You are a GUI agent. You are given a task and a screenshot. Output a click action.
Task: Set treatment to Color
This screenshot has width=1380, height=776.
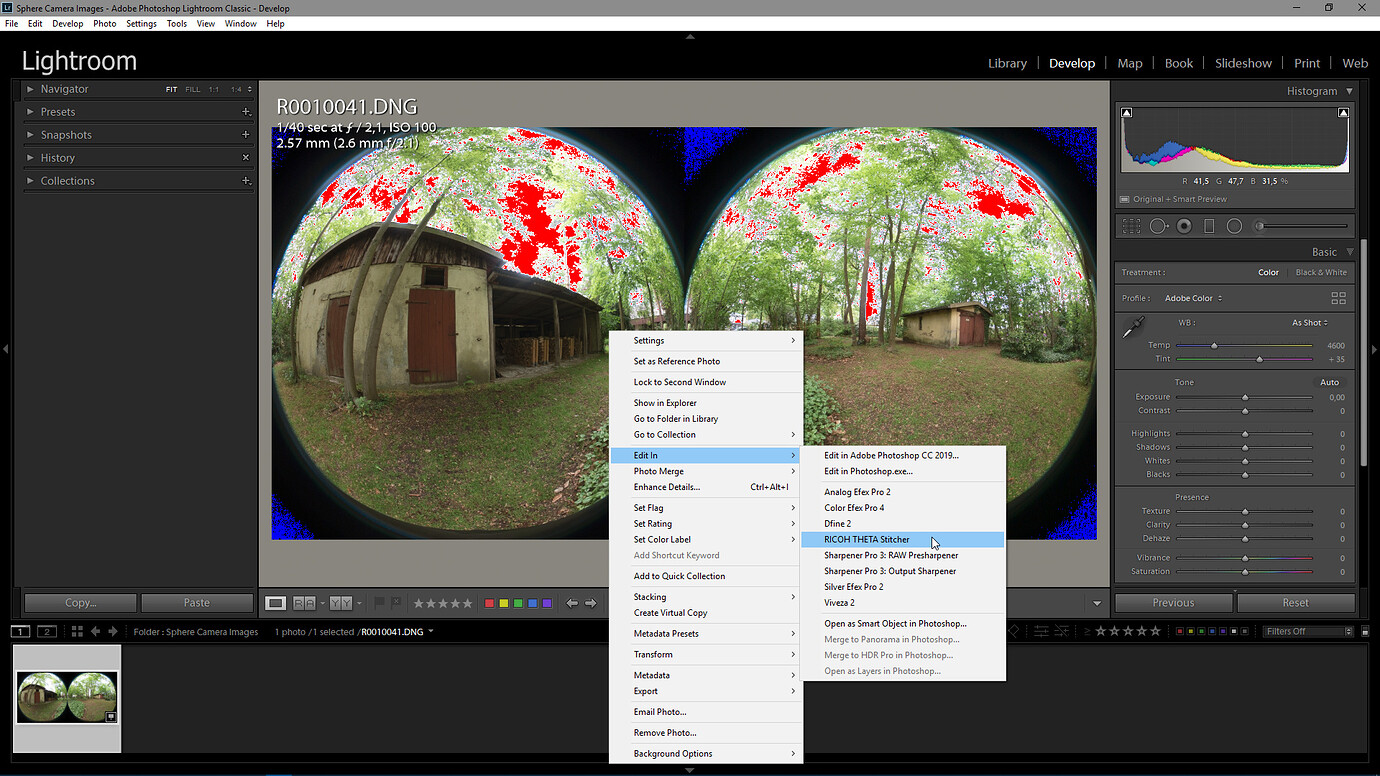pyautogui.click(x=1268, y=272)
